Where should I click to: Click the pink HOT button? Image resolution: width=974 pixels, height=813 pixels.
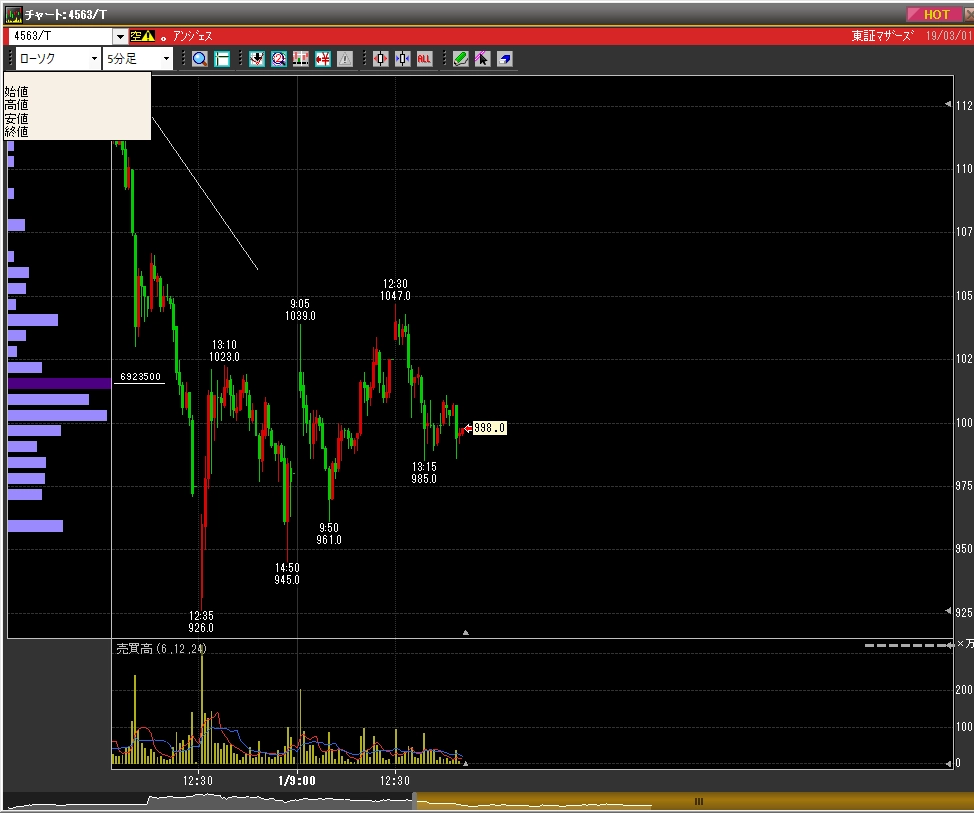point(935,14)
